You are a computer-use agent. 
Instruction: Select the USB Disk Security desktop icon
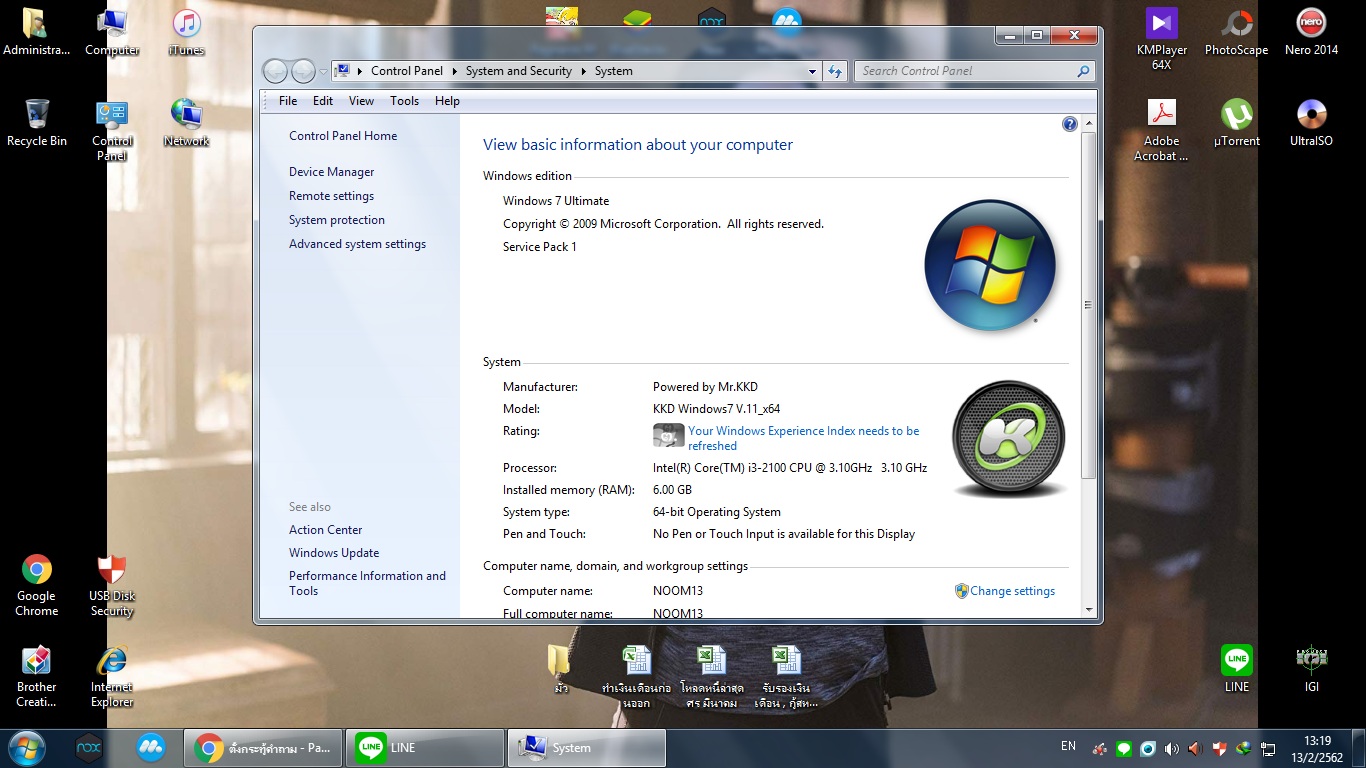(x=112, y=586)
